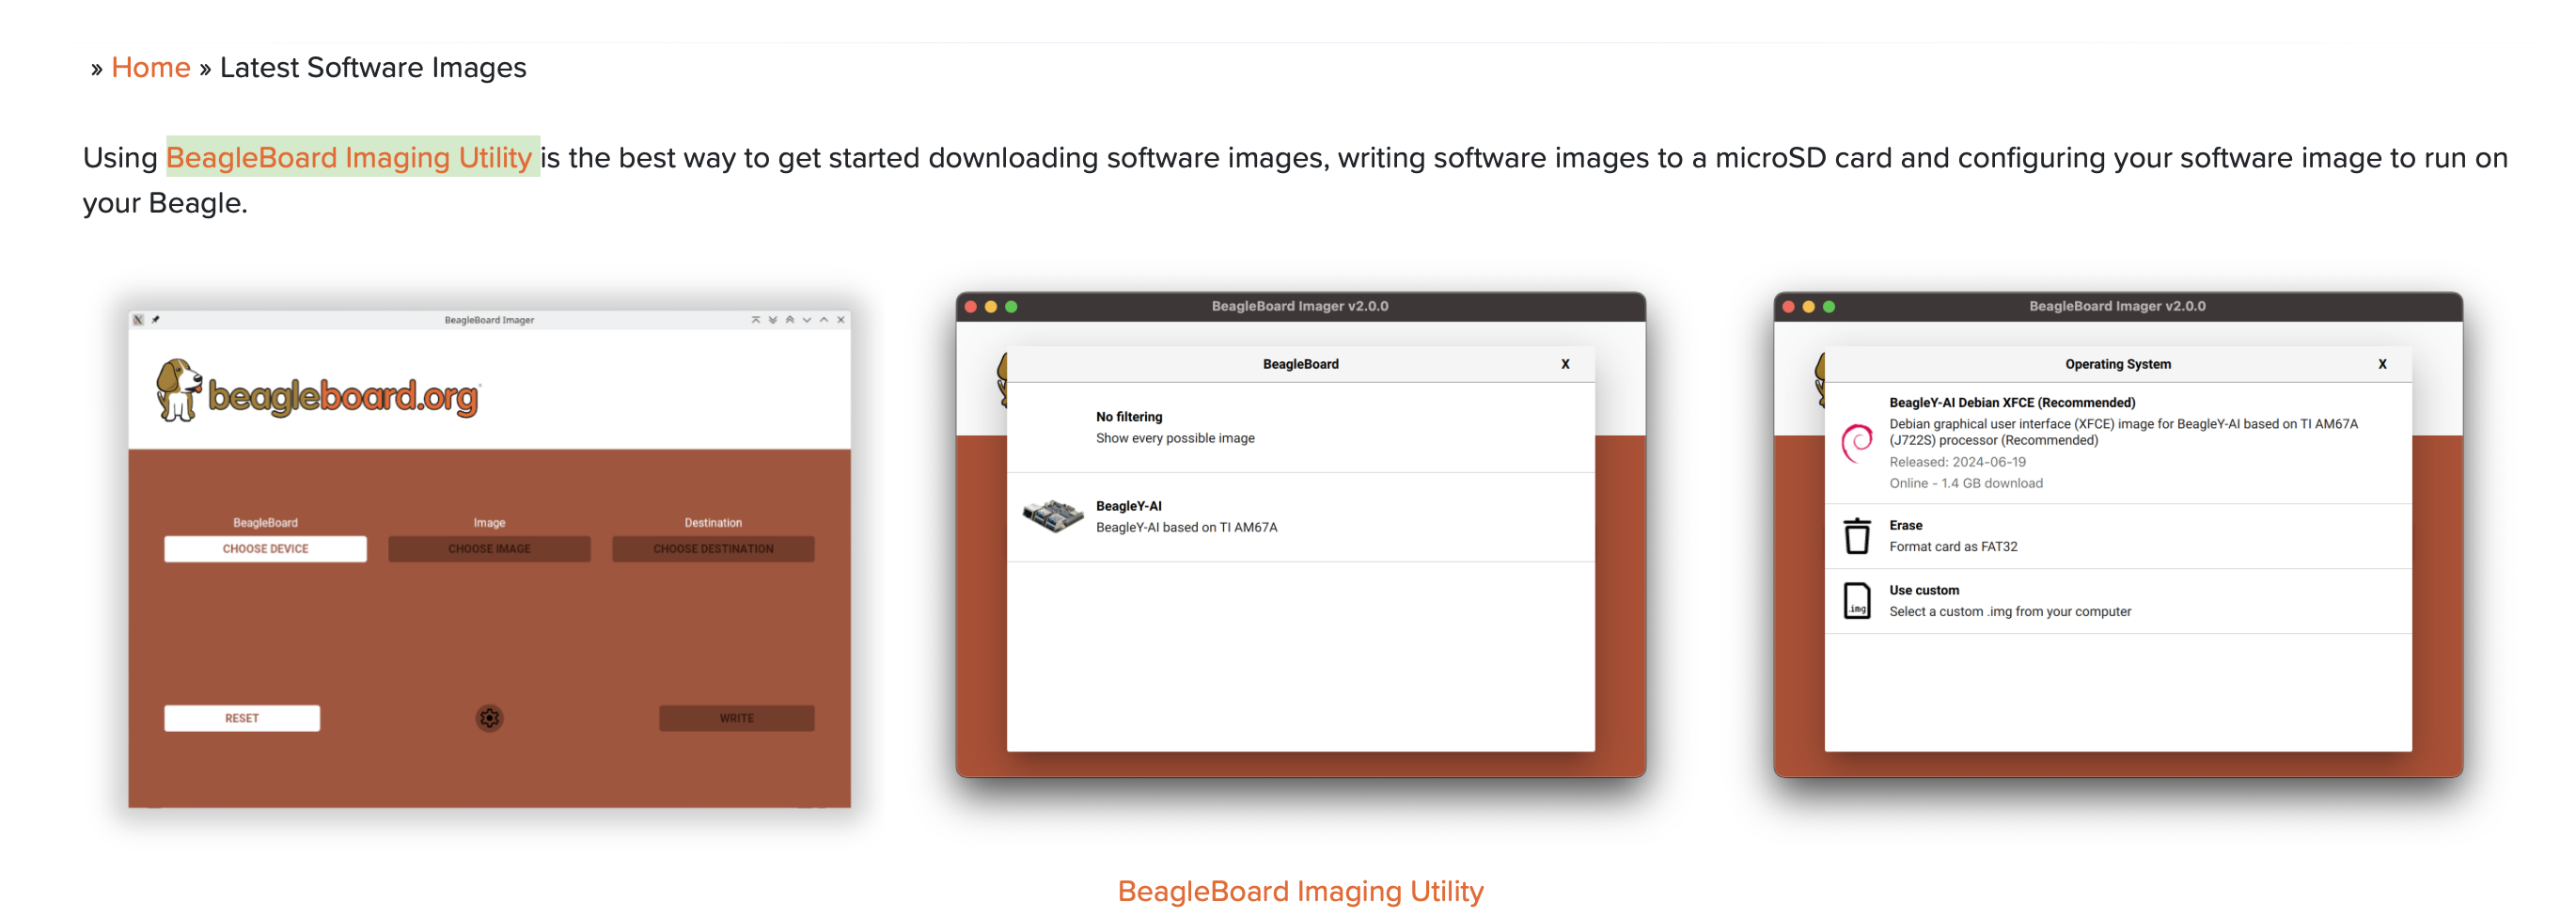Click the BeagleY-AI board picture
2576x918 pixels.
(1053, 516)
